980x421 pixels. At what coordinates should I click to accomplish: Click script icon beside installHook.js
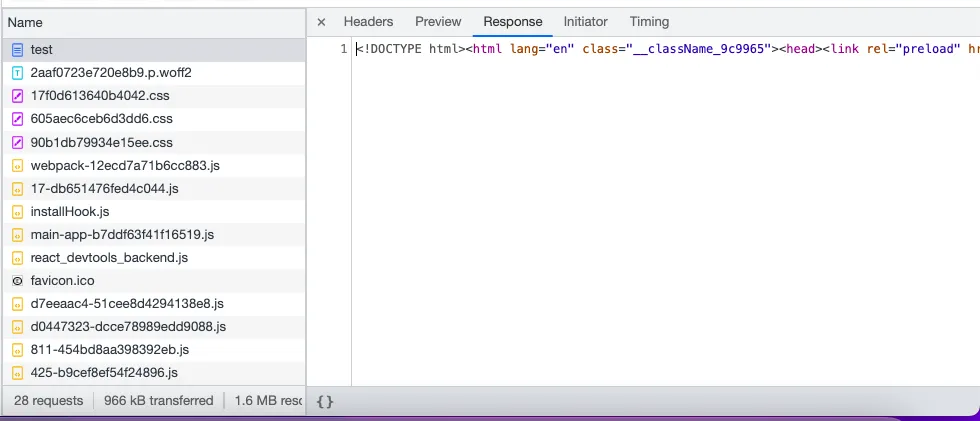(18, 212)
